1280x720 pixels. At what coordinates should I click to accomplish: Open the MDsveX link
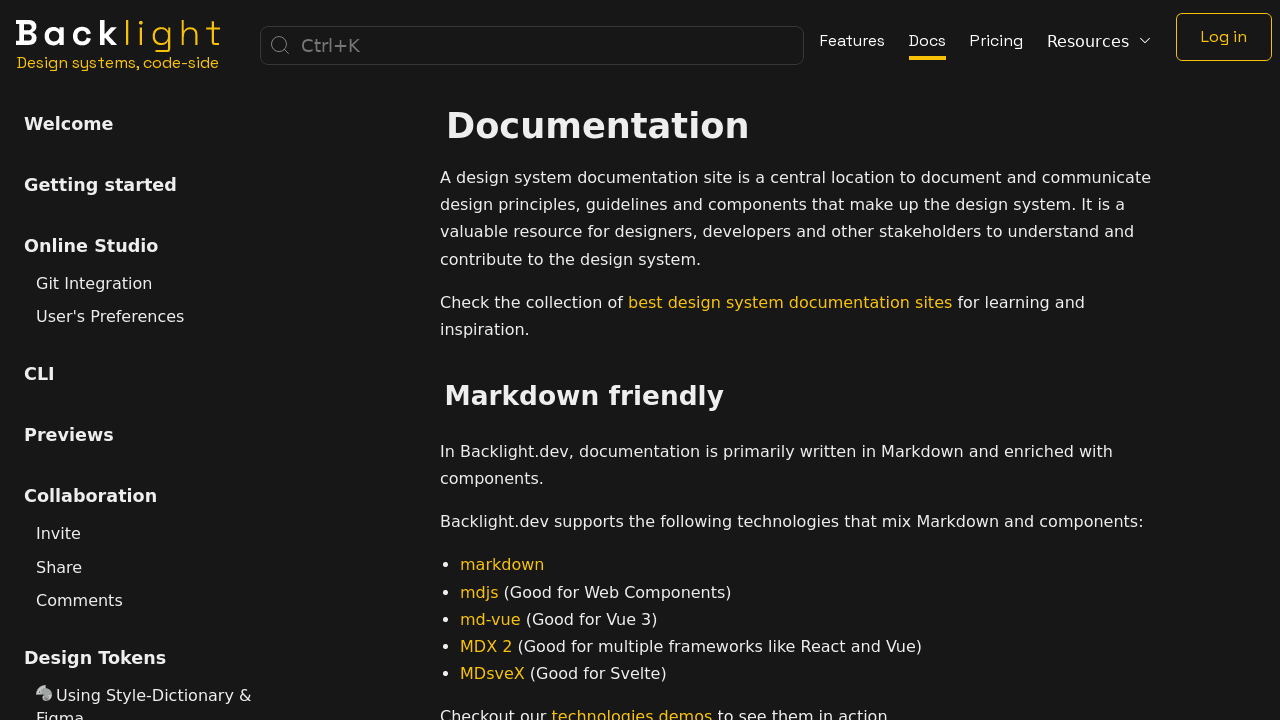(492, 674)
